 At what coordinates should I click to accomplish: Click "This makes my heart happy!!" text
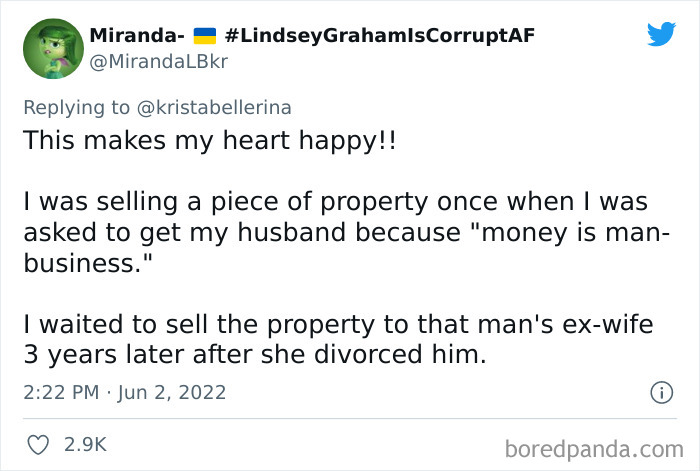click(210, 140)
